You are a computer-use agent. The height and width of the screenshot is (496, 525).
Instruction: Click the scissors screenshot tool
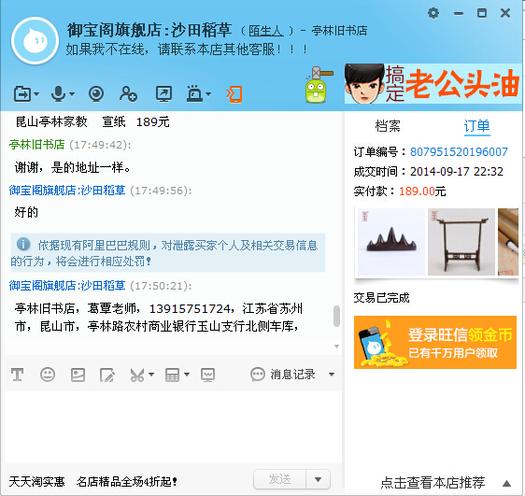pyautogui.click(x=137, y=375)
